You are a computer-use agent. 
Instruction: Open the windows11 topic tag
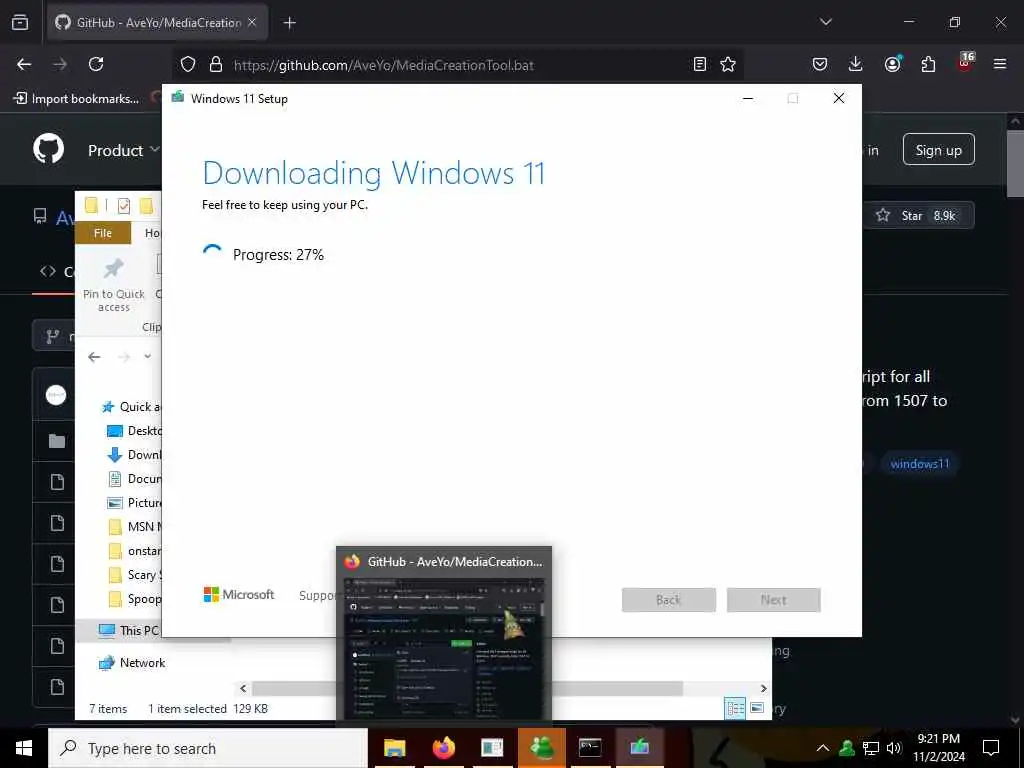(x=920, y=464)
